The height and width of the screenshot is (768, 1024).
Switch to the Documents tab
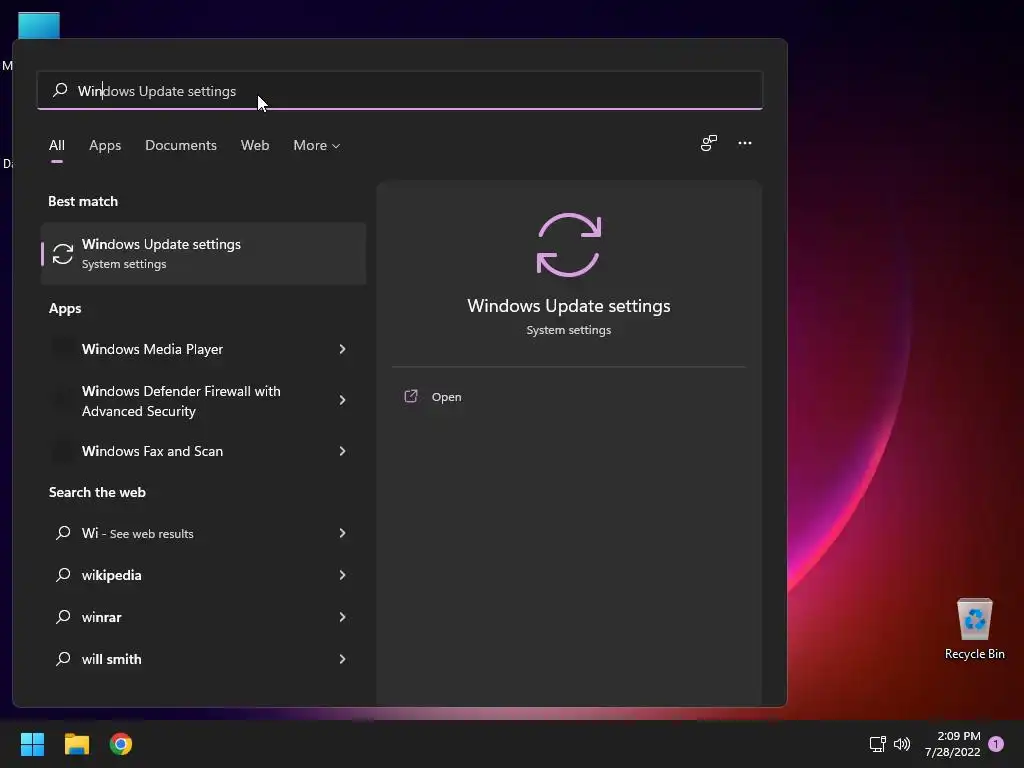click(x=181, y=145)
